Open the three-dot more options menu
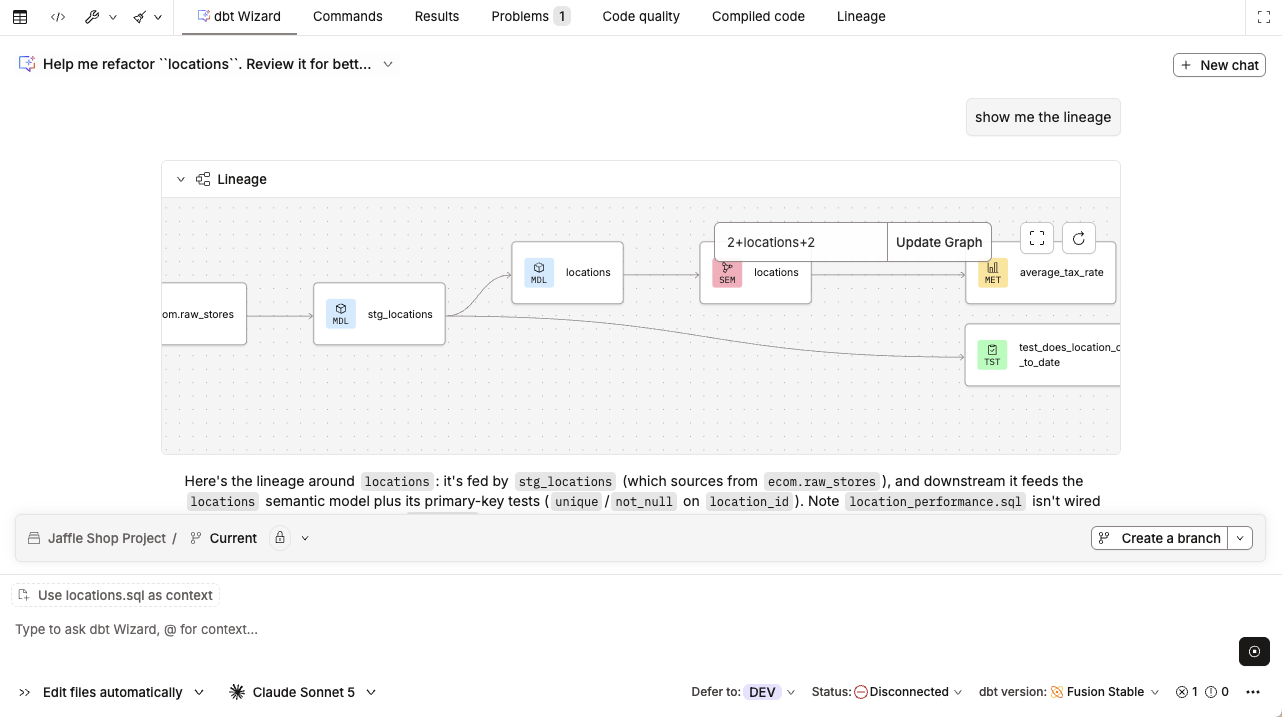1282x717 pixels. click(x=1253, y=692)
